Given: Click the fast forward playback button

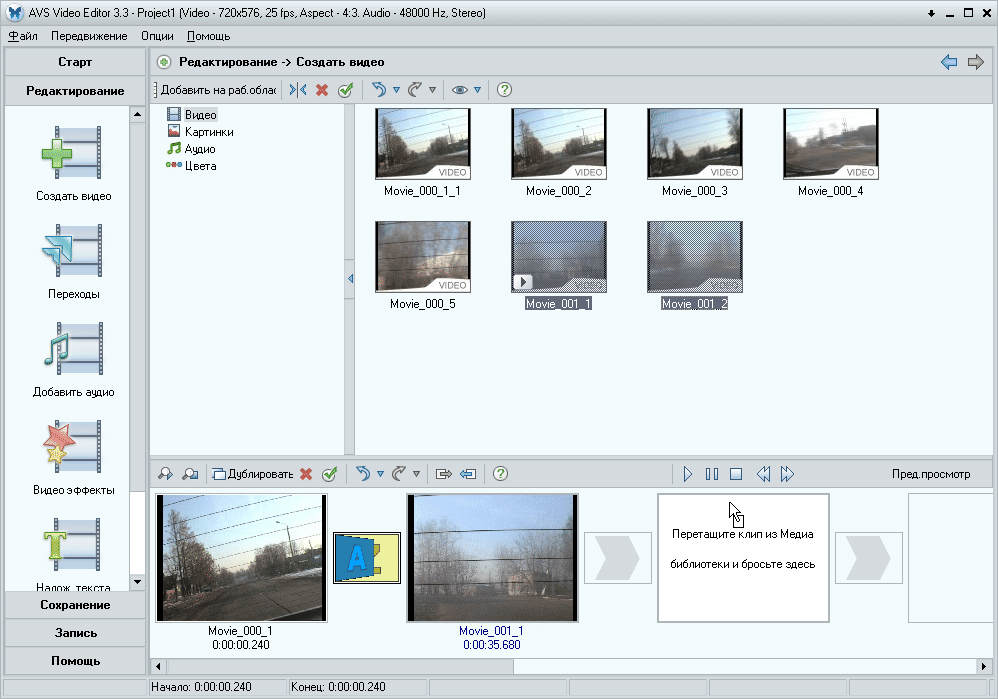Looking at the screenshot, I should pyautogui.click(x=787, y=474).
